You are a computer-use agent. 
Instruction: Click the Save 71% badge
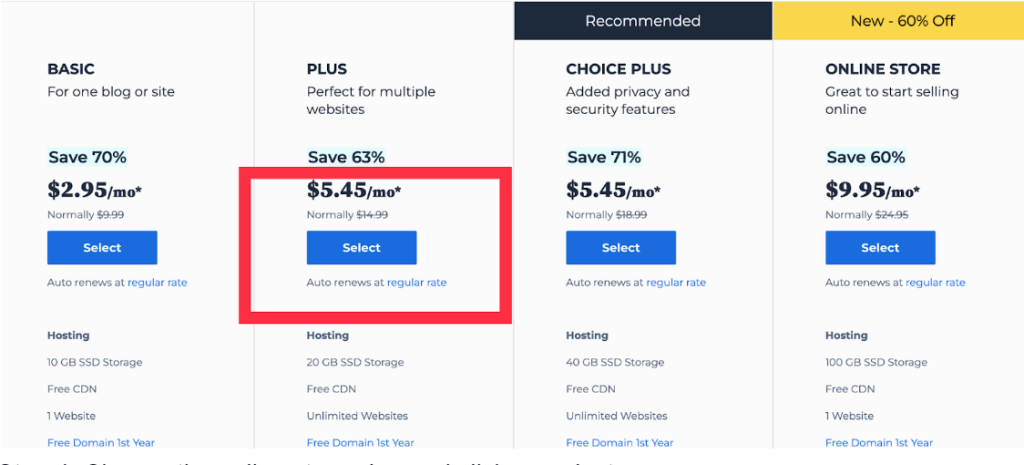click(x=604, y=157)
